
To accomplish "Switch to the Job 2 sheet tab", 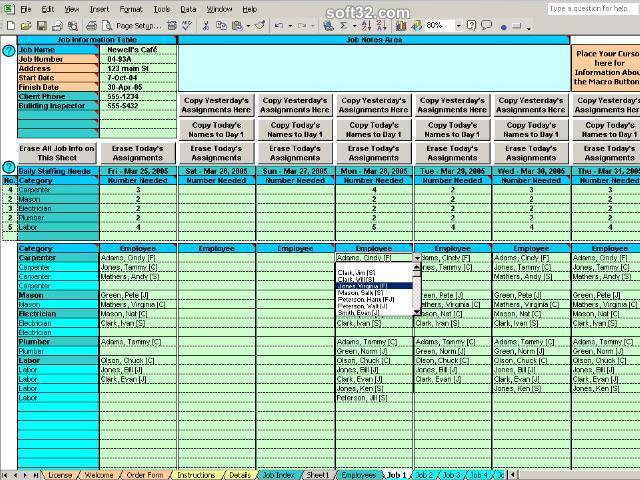I will click(x=424, y=475).
